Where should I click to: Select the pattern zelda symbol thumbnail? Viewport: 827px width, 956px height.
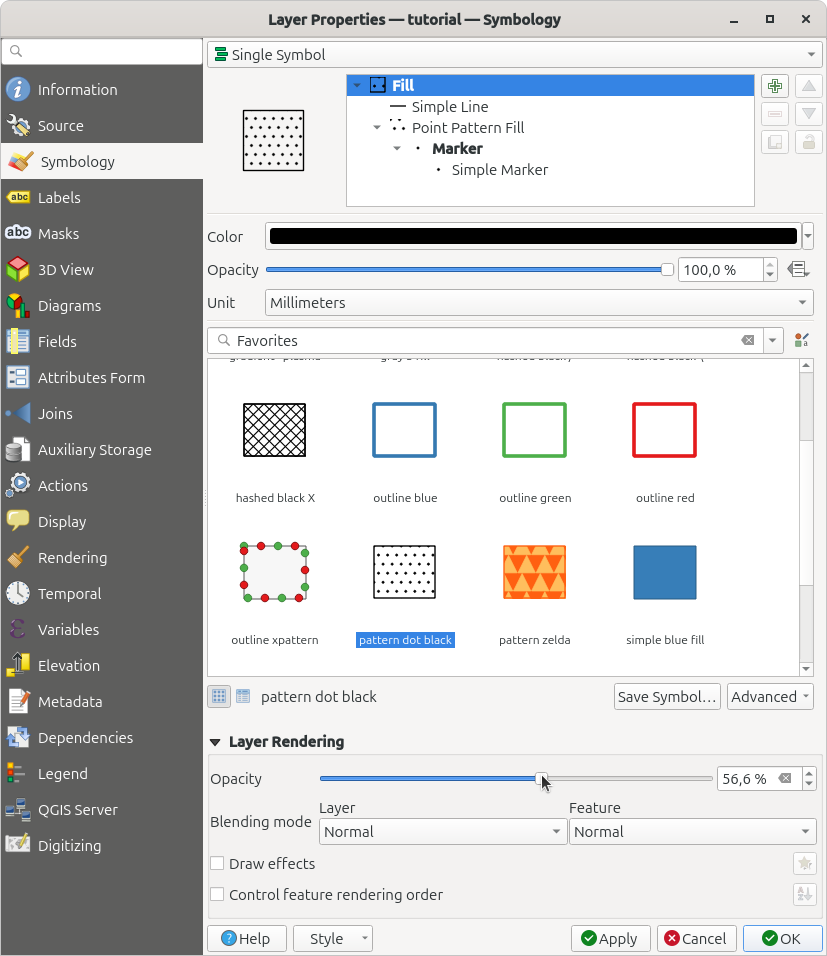pyautogui.click(x=534, y=573)
